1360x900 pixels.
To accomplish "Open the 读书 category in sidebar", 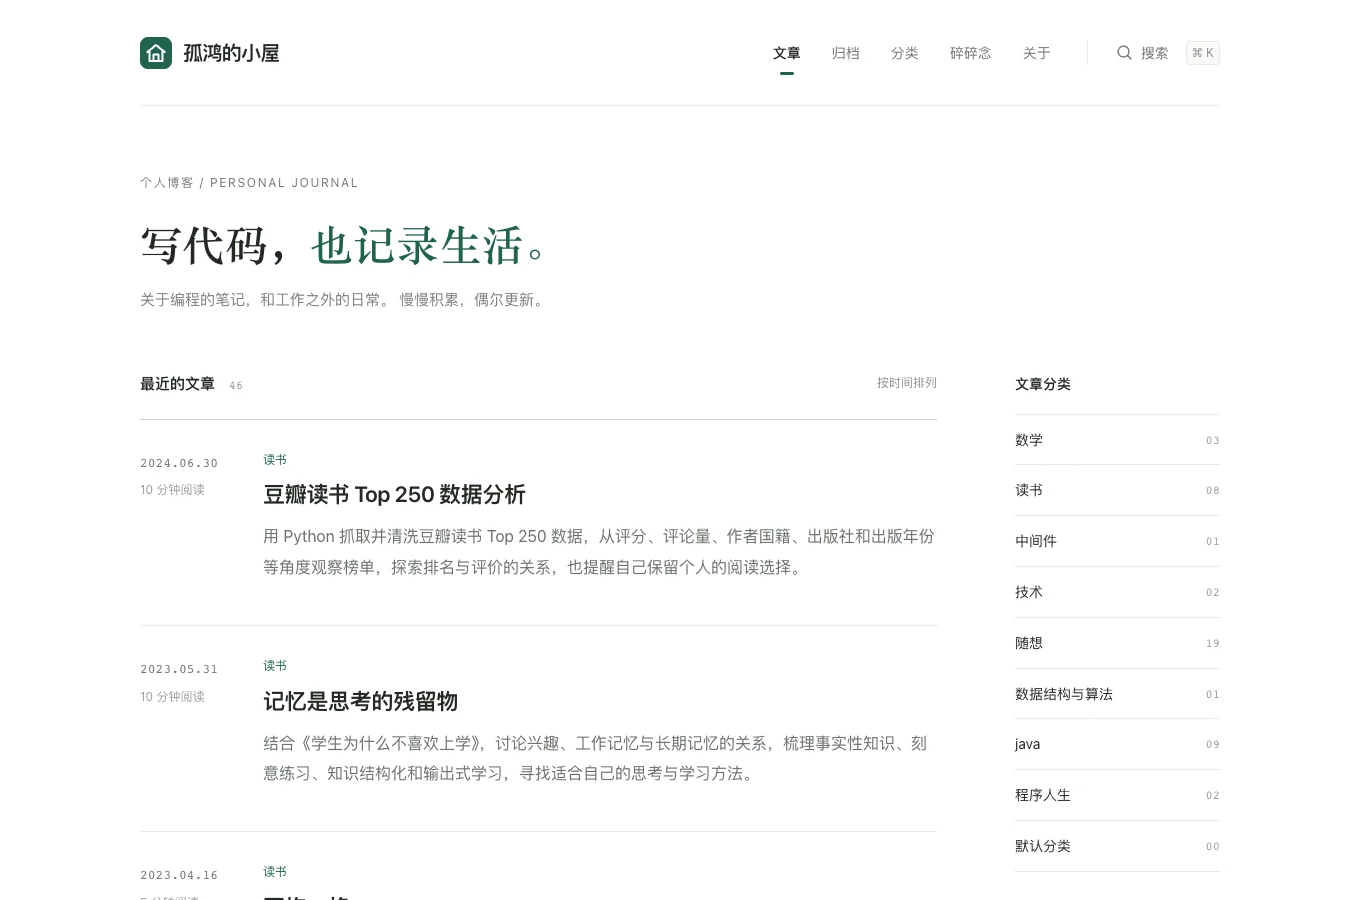I will point(1117,490).
